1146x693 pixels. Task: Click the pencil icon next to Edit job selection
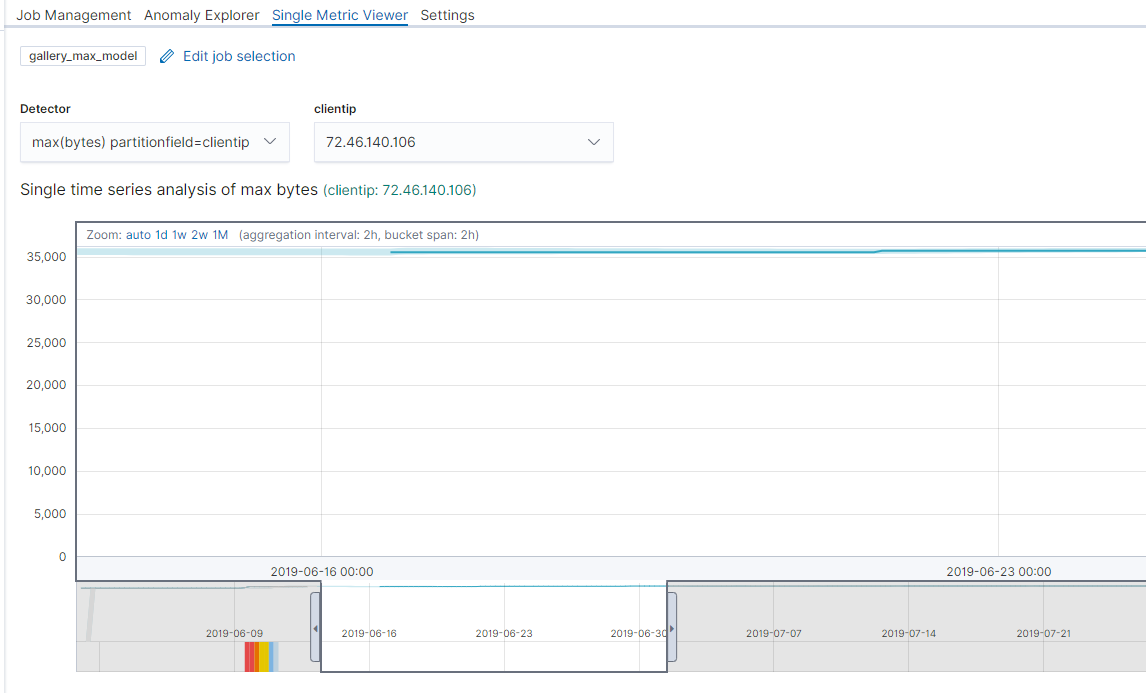(166, 56)
